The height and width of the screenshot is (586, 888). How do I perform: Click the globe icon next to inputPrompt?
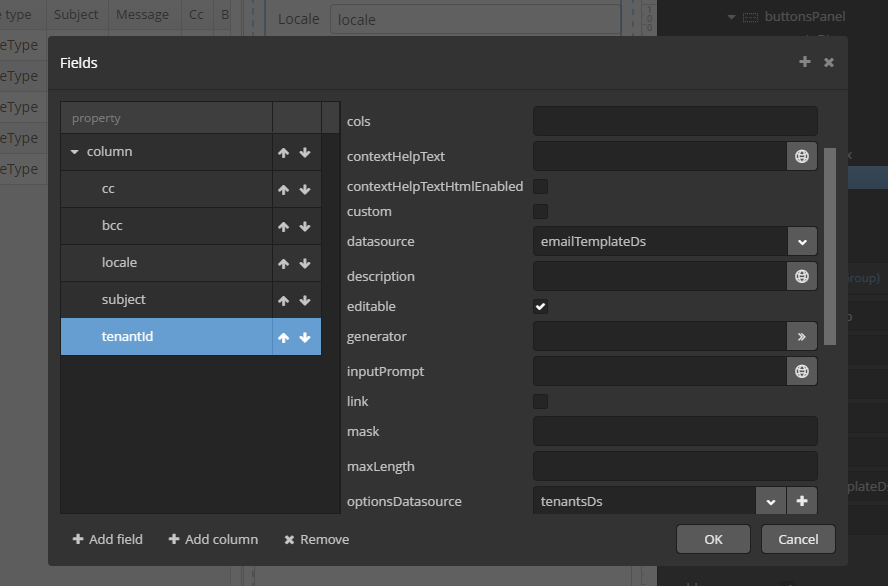[x=801, y=371]
